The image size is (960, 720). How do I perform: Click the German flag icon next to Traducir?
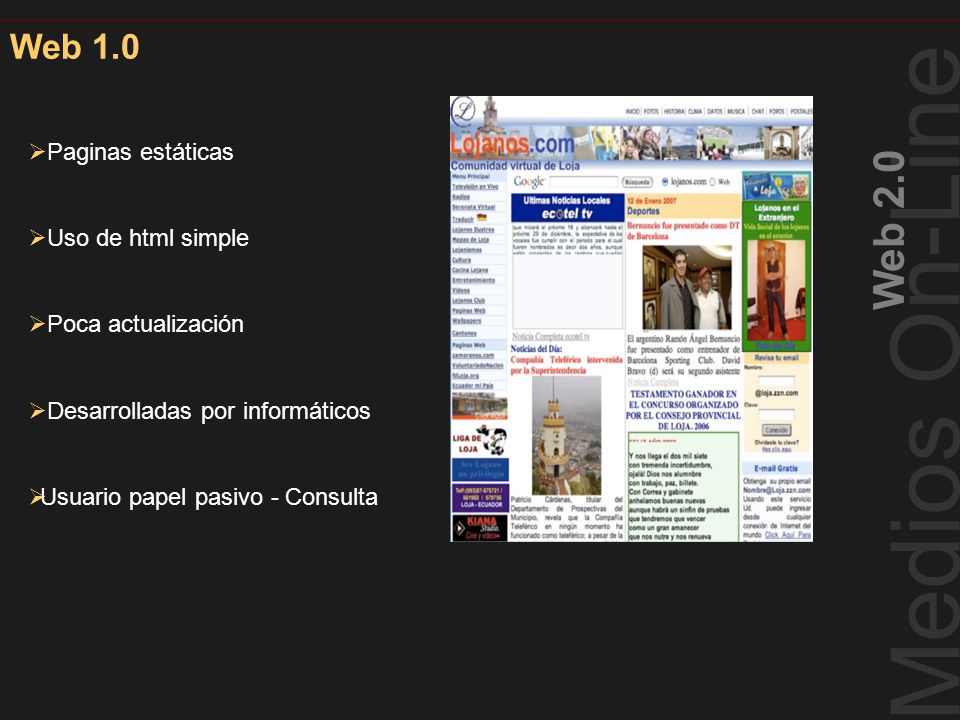482,217
